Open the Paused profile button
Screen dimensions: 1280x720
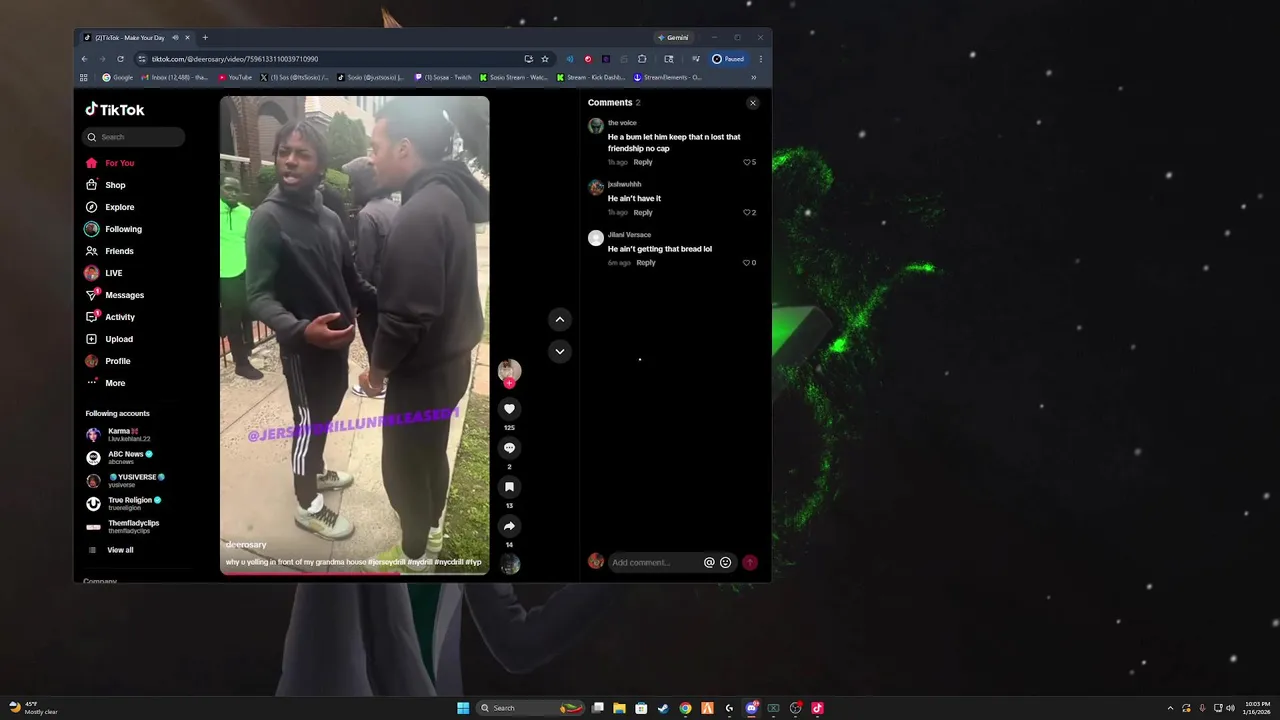(x=728, y=59)
